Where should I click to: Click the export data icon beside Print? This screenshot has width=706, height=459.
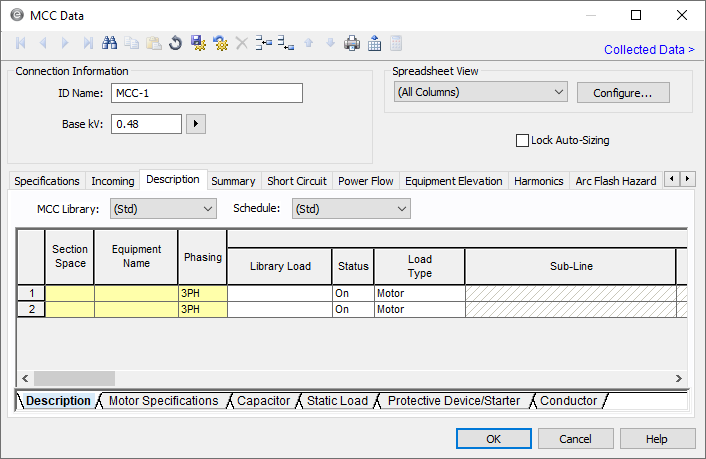(x=374, y=43)
